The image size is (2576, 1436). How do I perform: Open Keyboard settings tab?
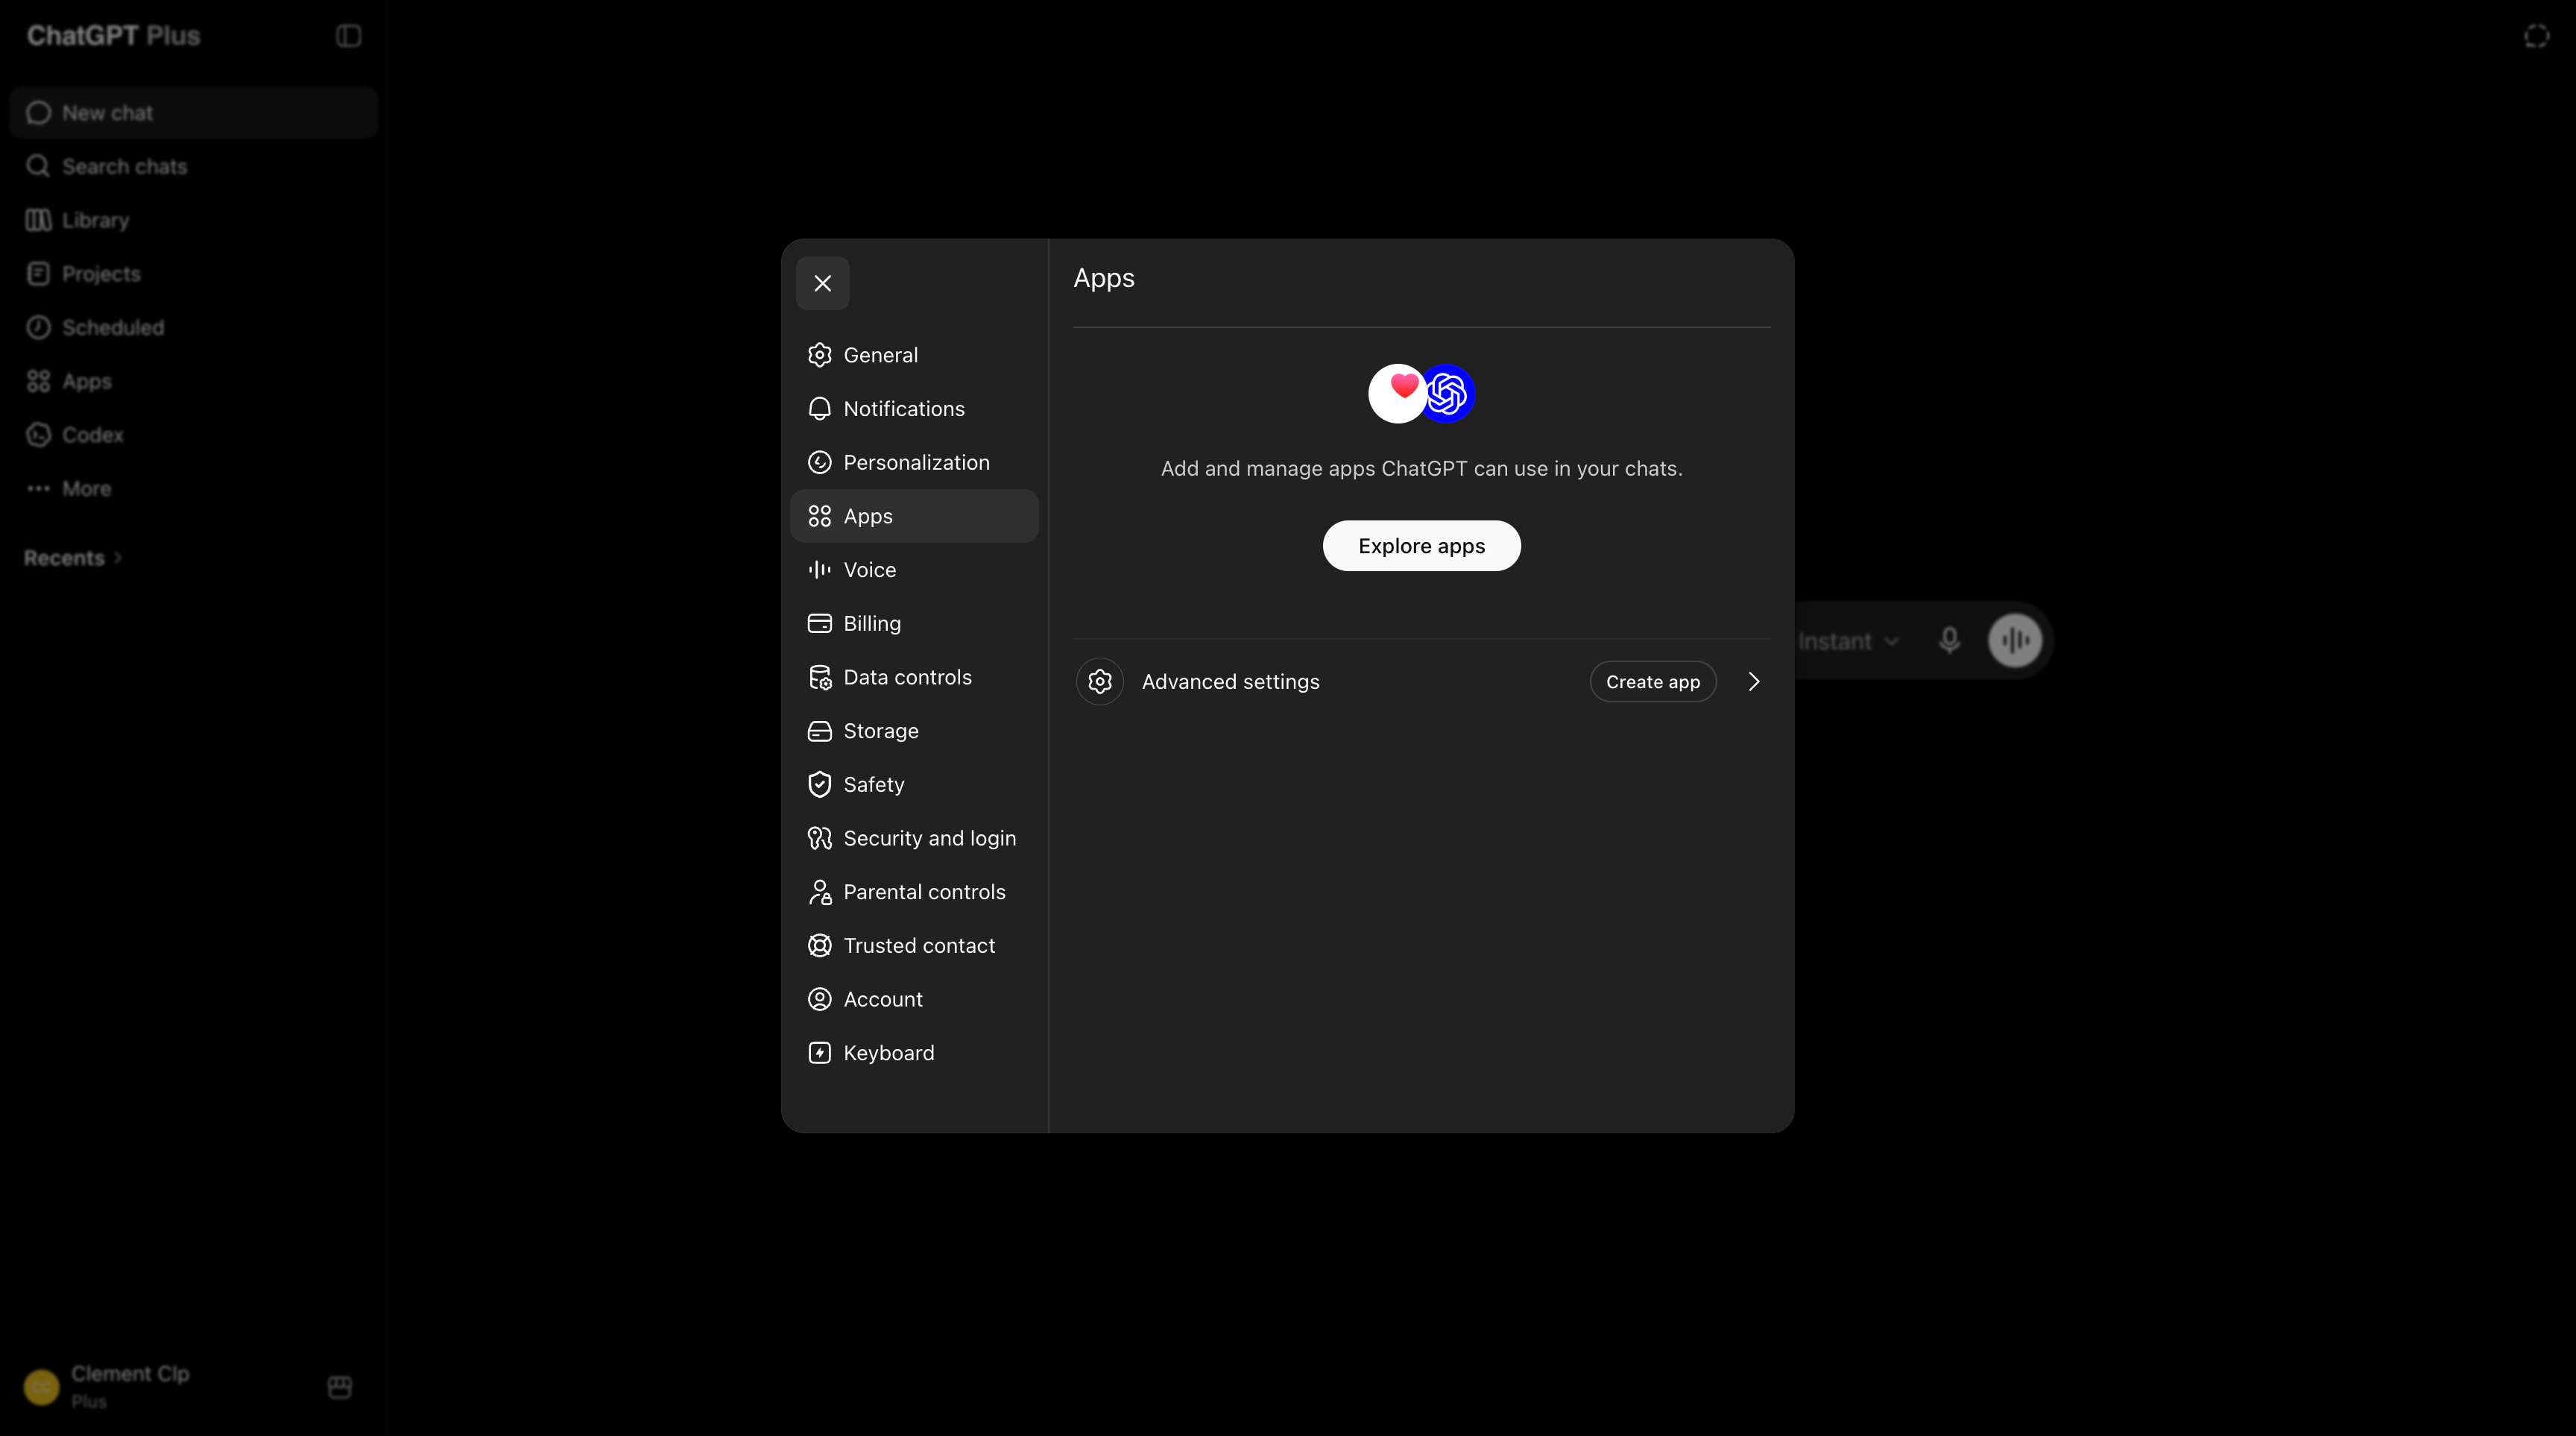coord(914,1053)
